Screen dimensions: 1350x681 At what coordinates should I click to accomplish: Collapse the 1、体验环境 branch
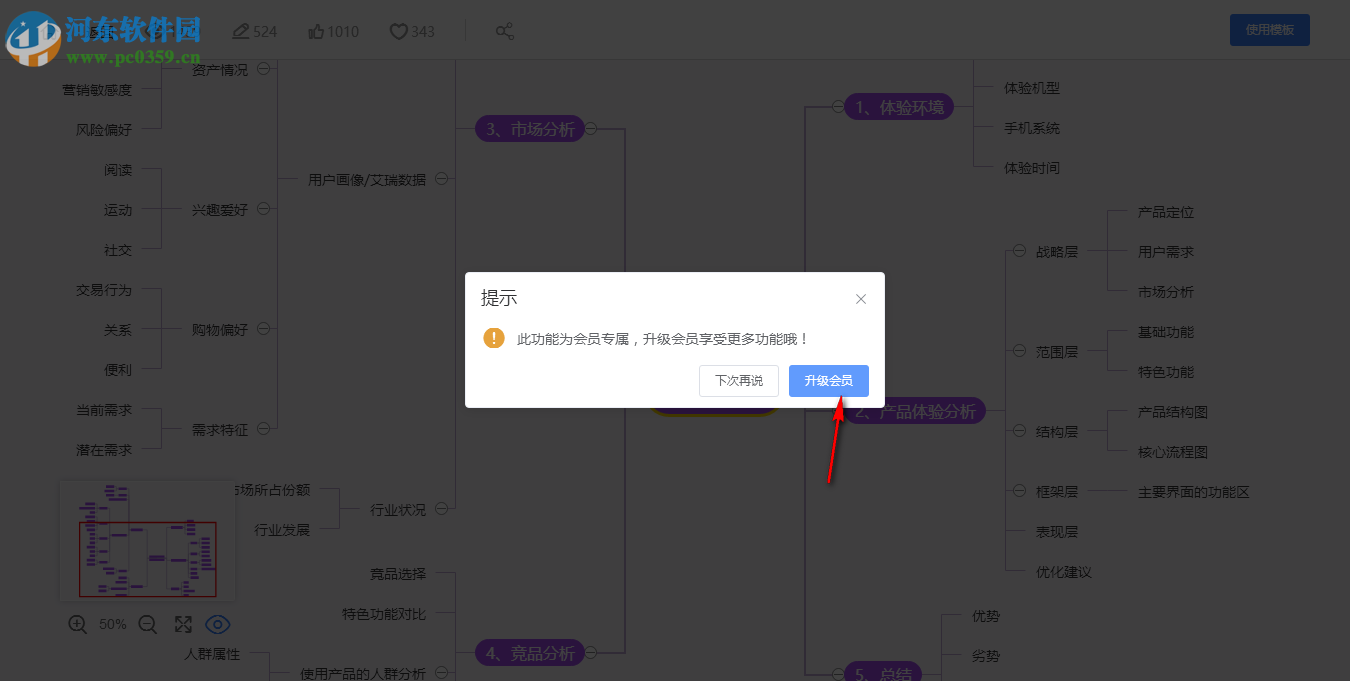tap(836, 106)
